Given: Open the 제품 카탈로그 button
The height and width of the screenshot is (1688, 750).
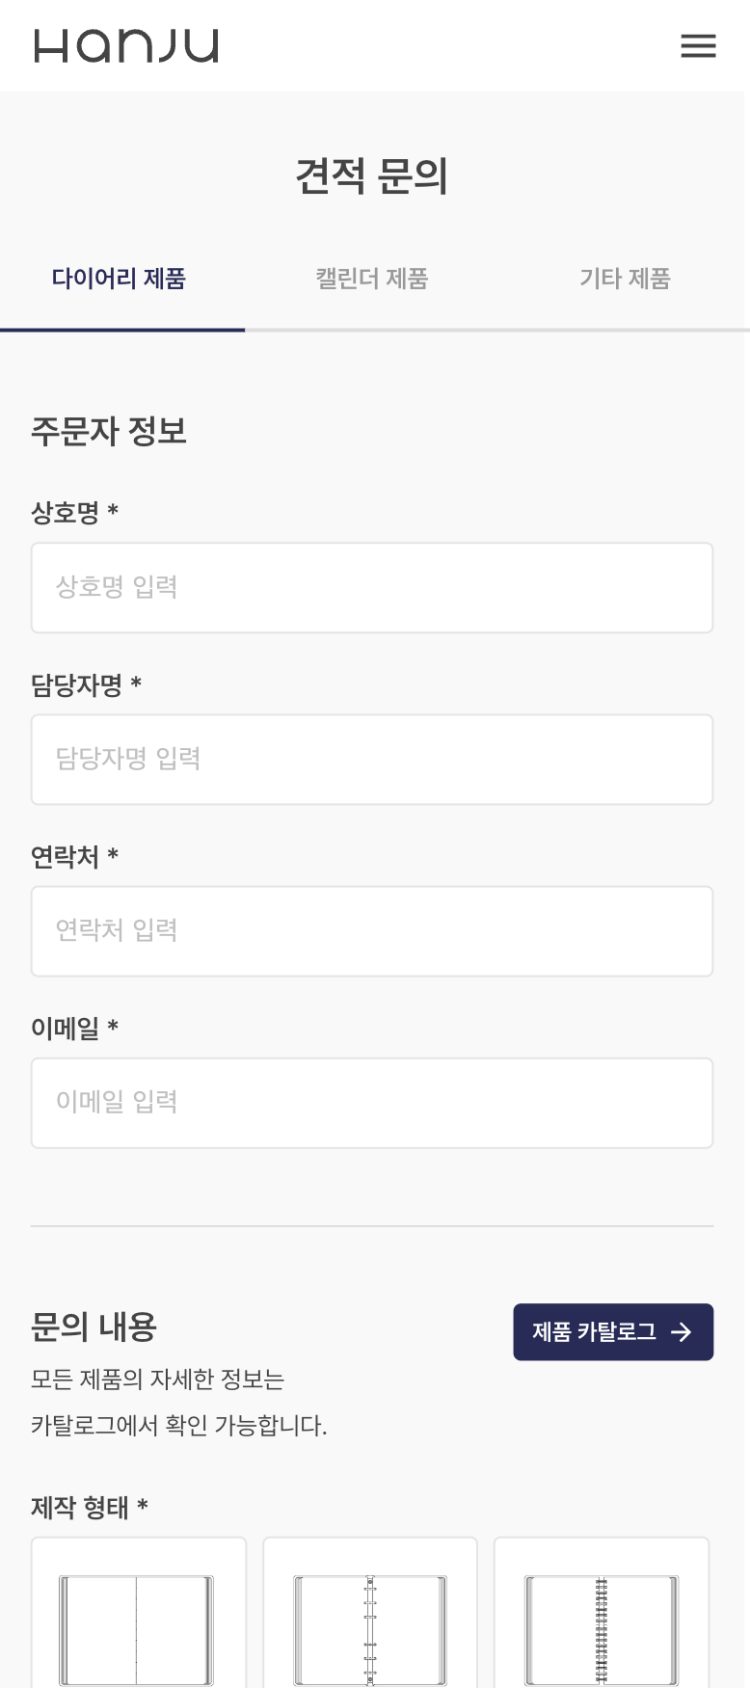Looking at the screenshot, I should tap(613, 1332).
